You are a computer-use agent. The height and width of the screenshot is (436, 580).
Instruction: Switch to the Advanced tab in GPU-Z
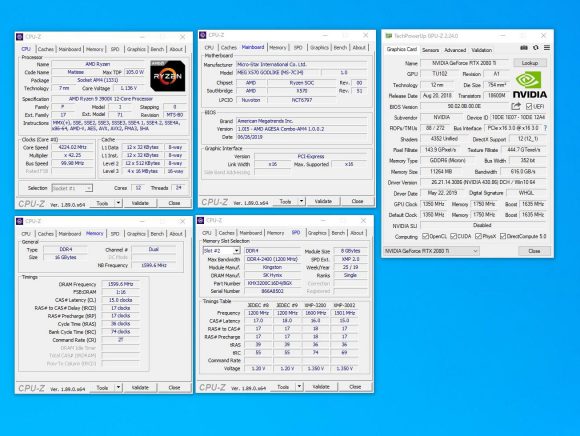click(x=455, y=50)
